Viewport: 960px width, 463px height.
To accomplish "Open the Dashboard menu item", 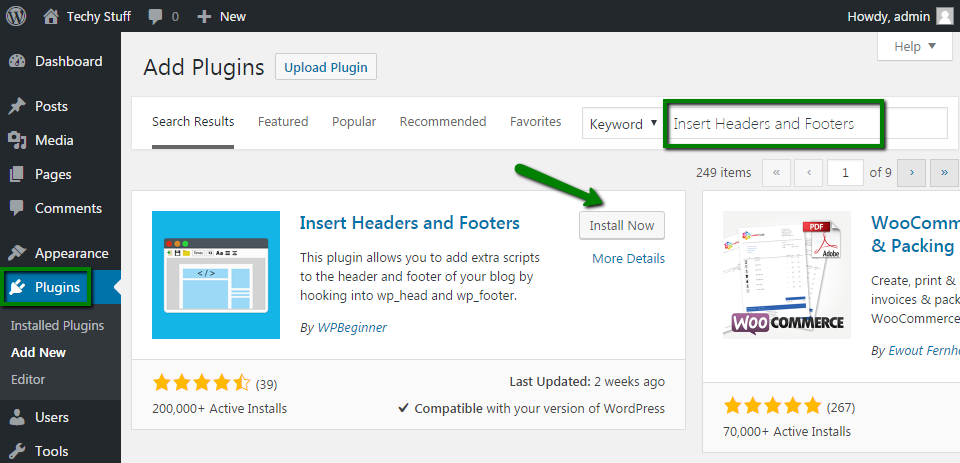I will tap(60, 61).
